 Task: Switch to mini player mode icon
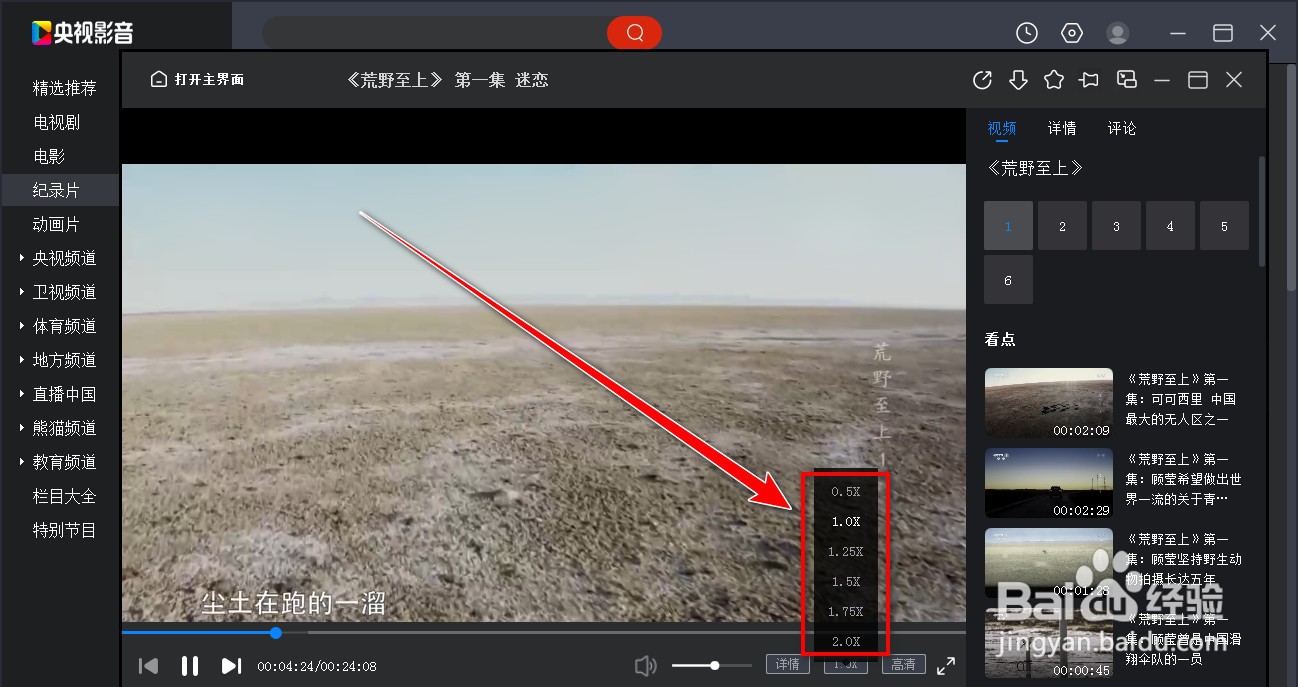pos(1127,80)
